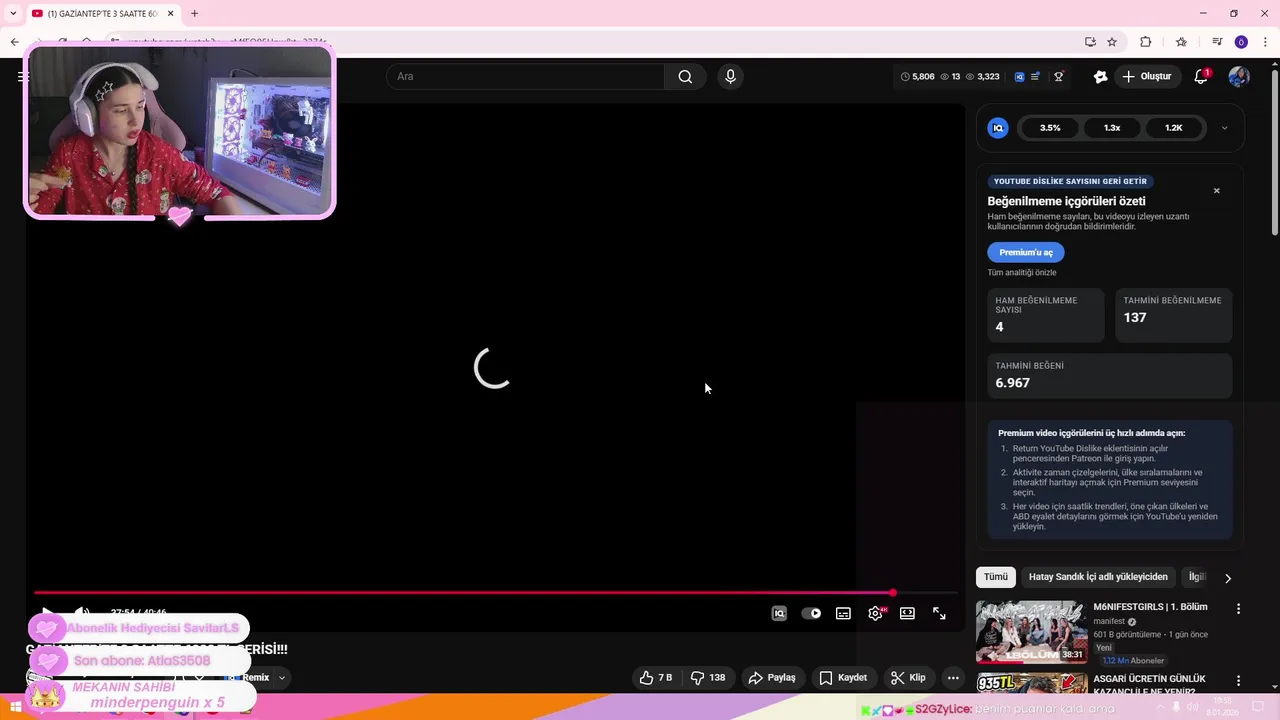This screenshot has height=720, width=1280.
Task: Open the Chrome extensions puzzle icon
Action: (x=1146, y=42)
